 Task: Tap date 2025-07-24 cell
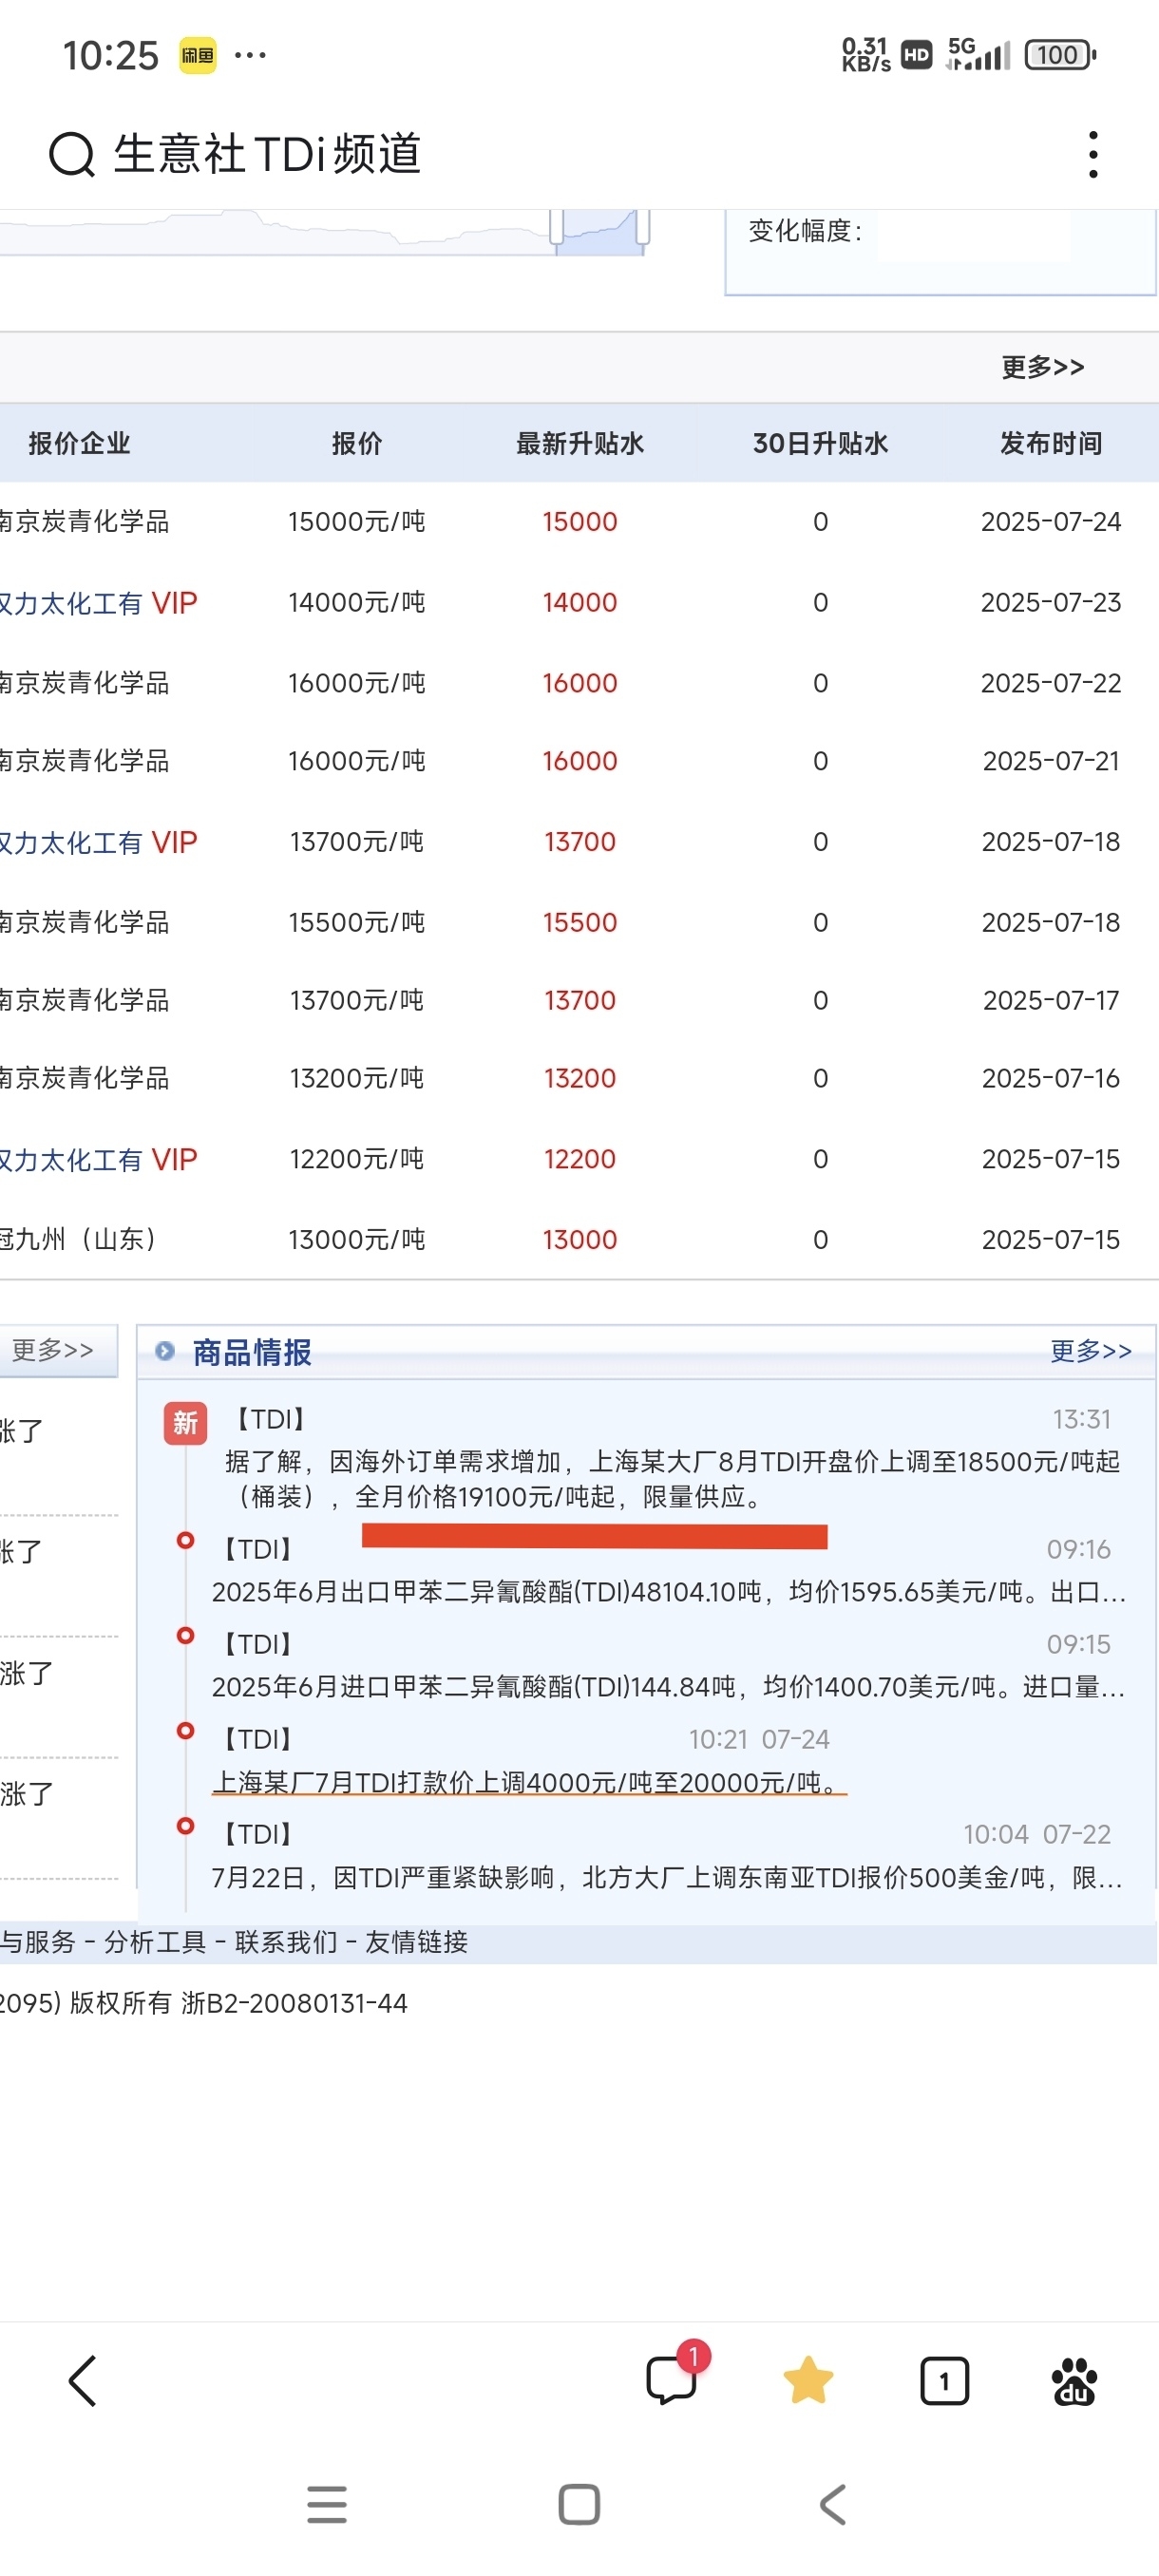(1051, 521)
